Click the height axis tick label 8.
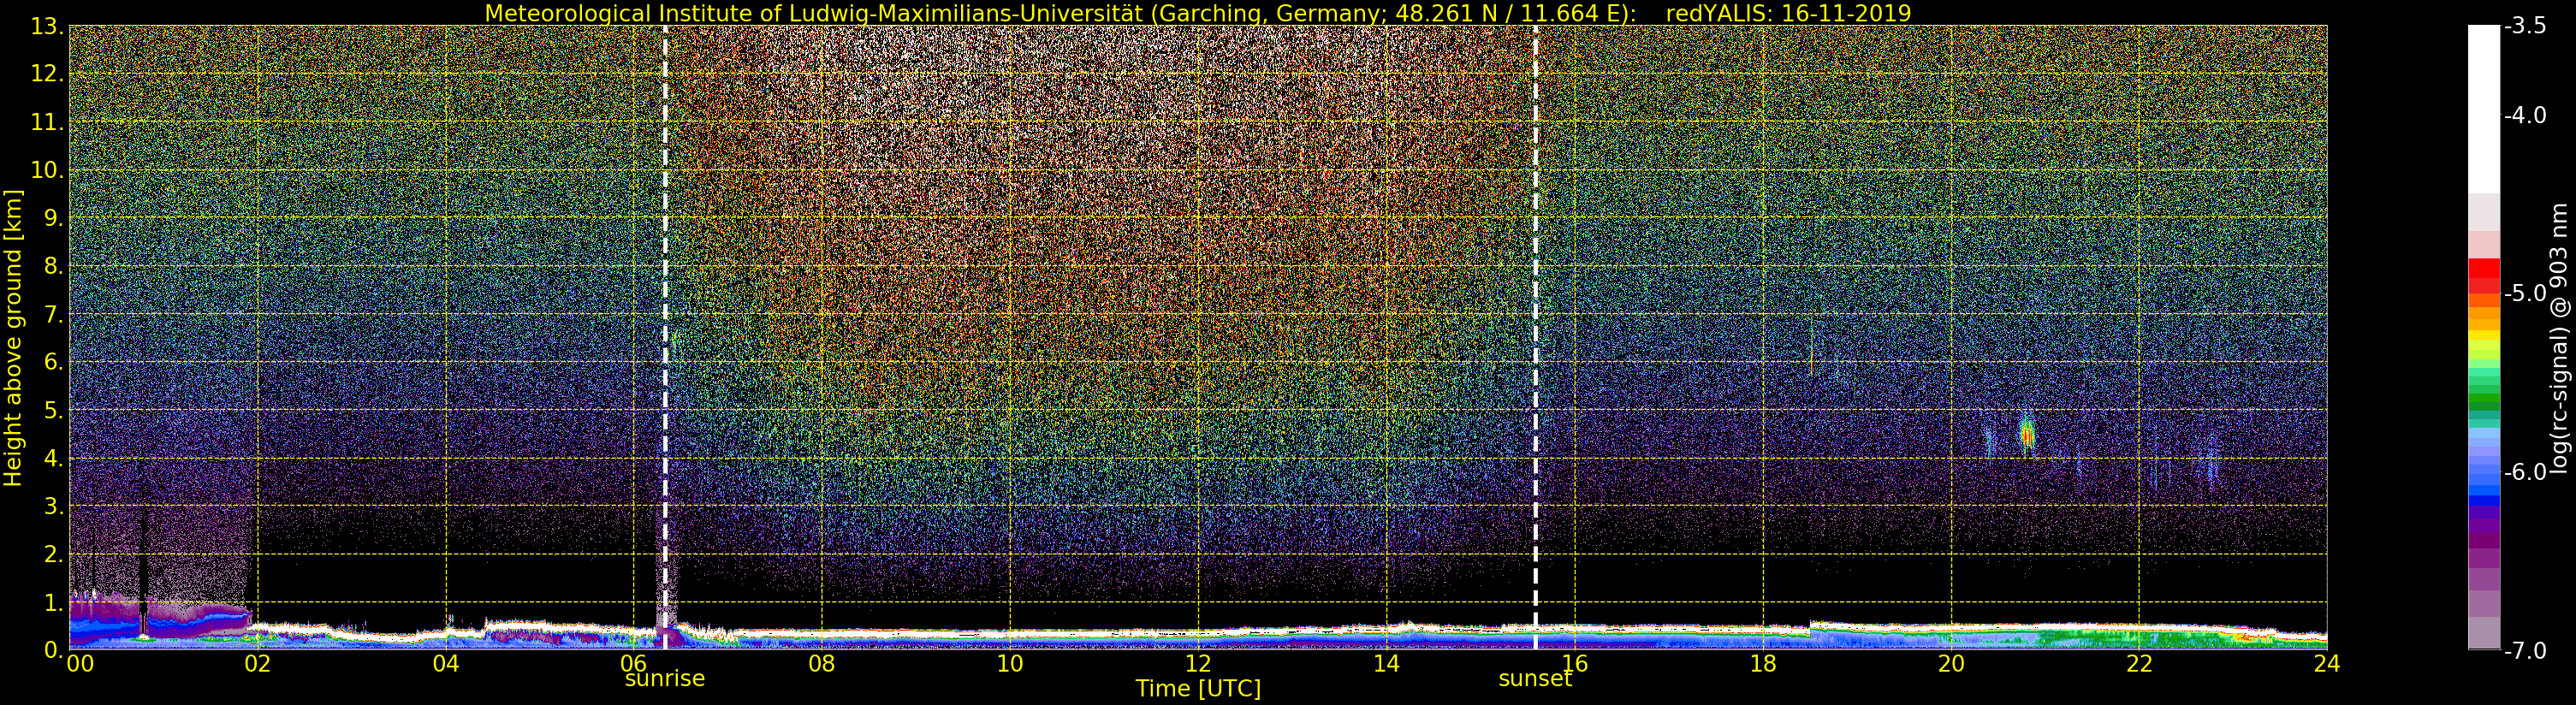 click(54, 266)
